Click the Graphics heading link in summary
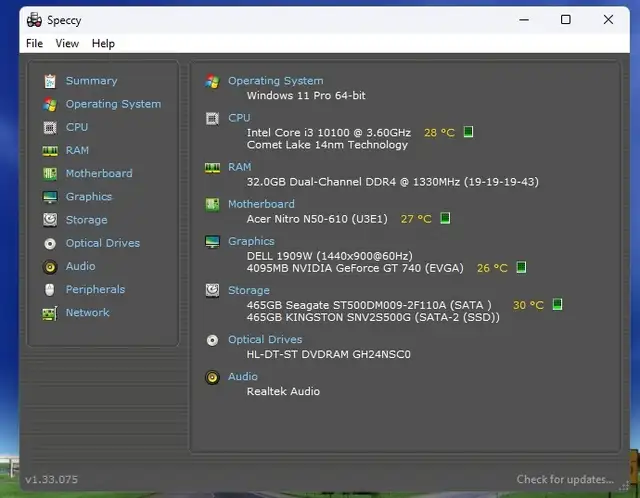 251,241
